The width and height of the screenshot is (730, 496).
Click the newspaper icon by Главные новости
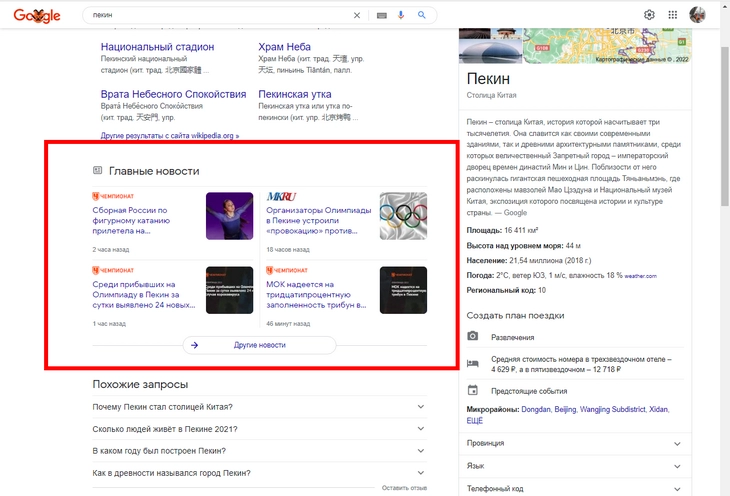tap(97, 170)
